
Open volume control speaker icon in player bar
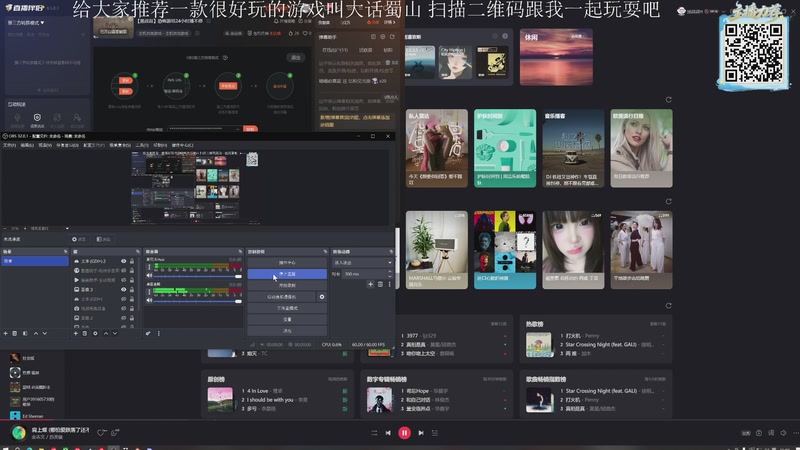[783, 433]
